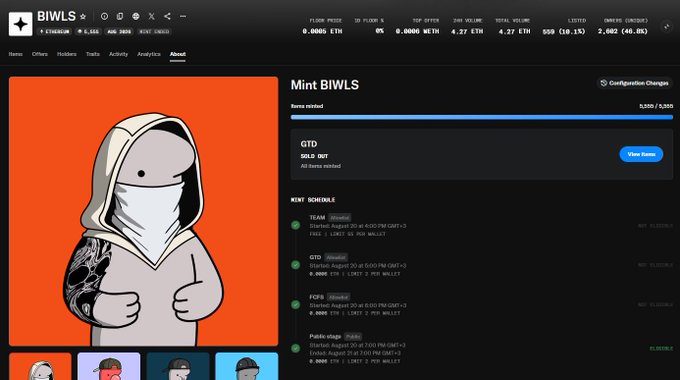
Task: Select the orange hooded character thumbnail
Action: tap(40, 366)
